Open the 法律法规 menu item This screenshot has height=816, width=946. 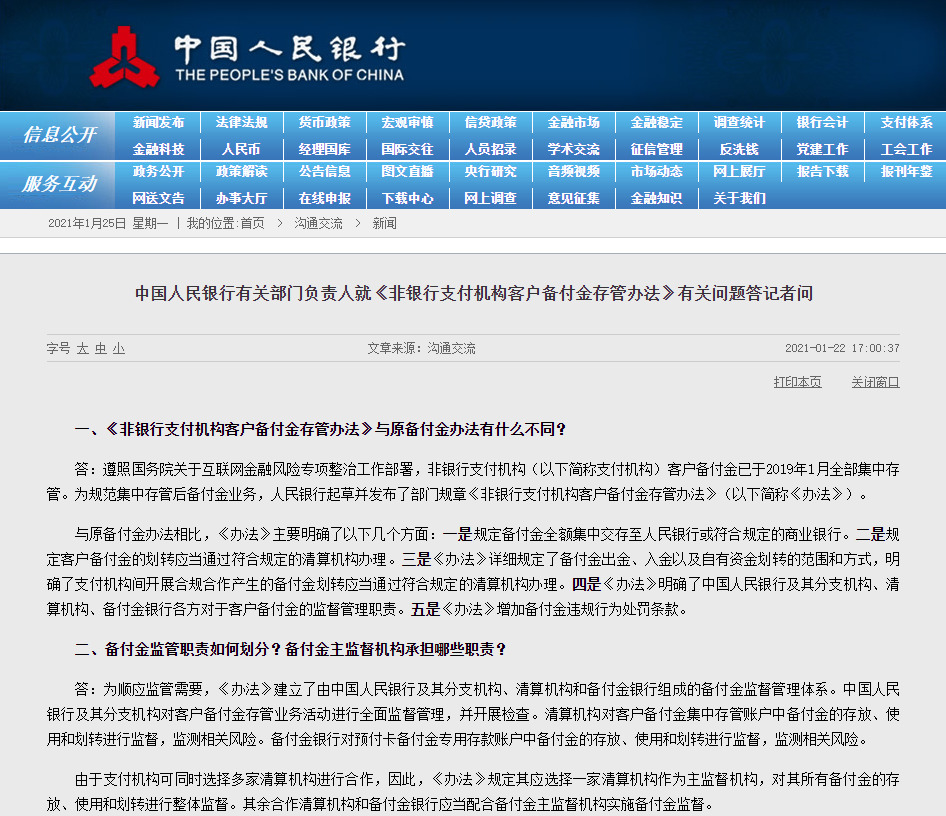click(241, 122)
